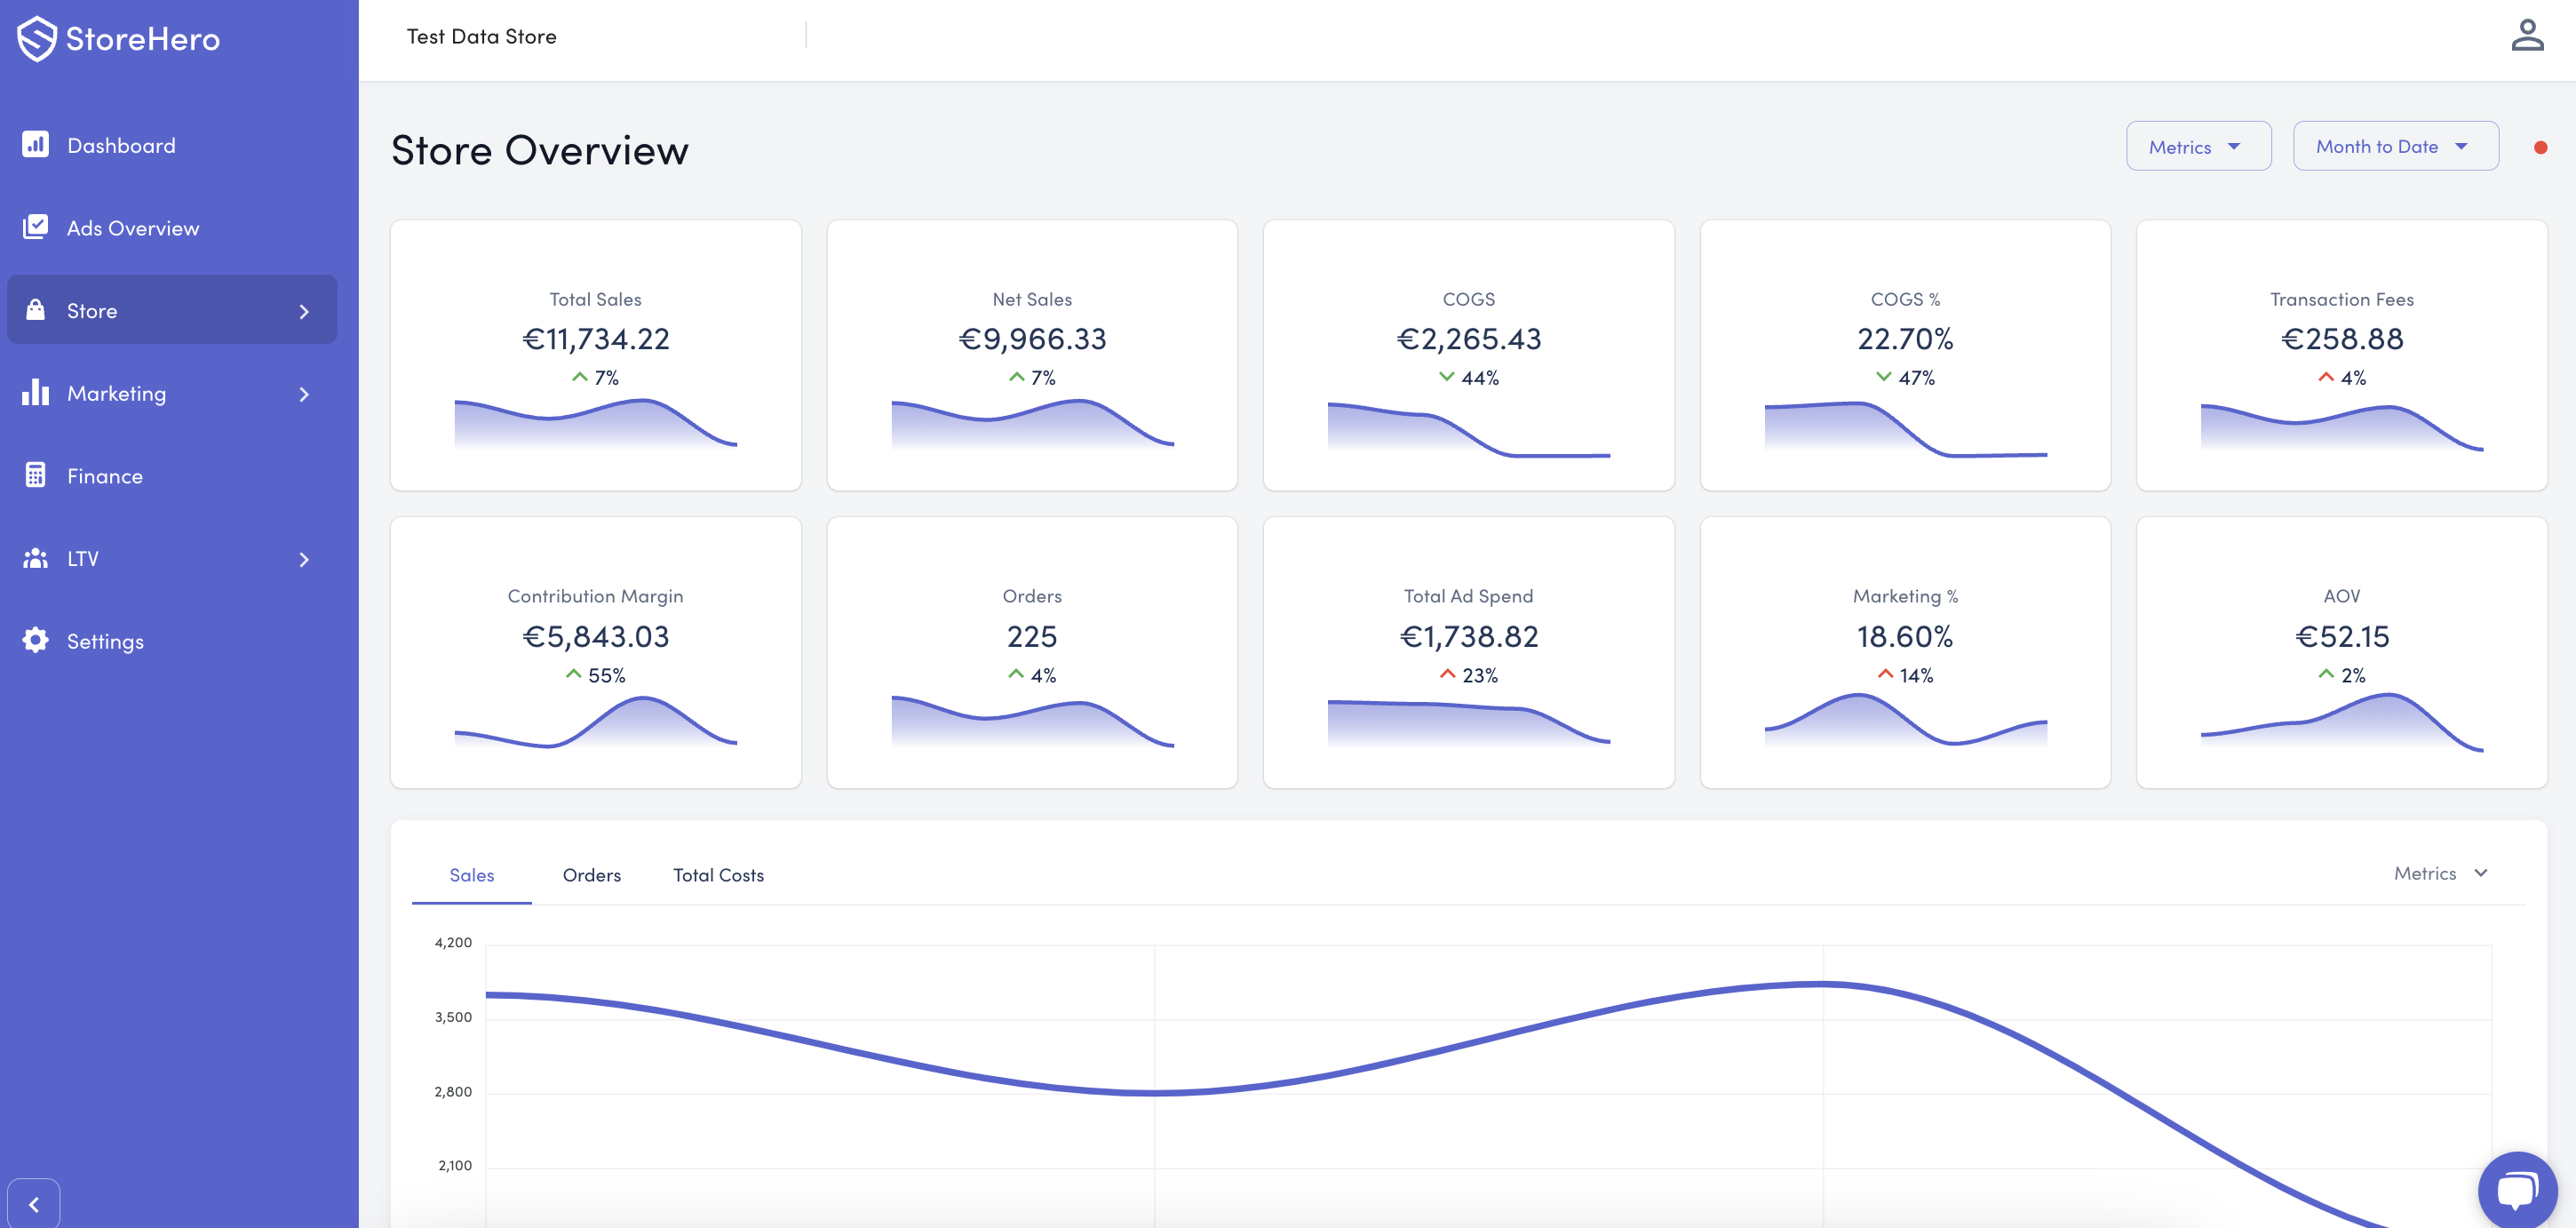Click the 44% COGS decrease indicator
The width and height of the screenshot is (2576, 1228).
pyautogui.click(x=1468, y=377)
